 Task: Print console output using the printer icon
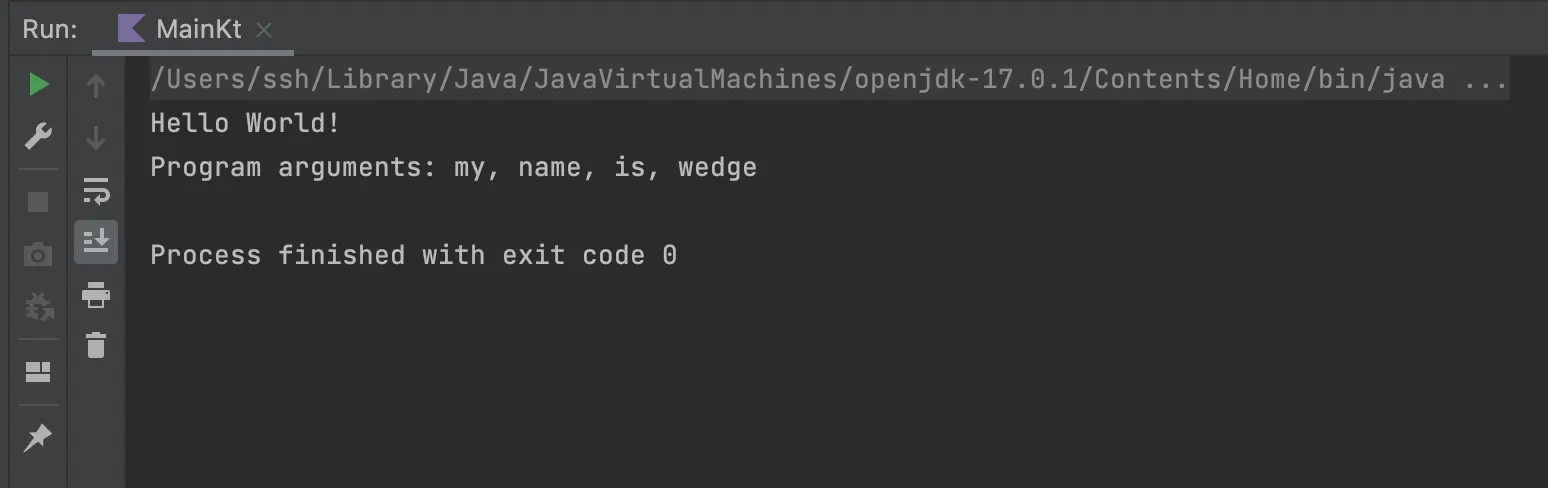(96, 294)
